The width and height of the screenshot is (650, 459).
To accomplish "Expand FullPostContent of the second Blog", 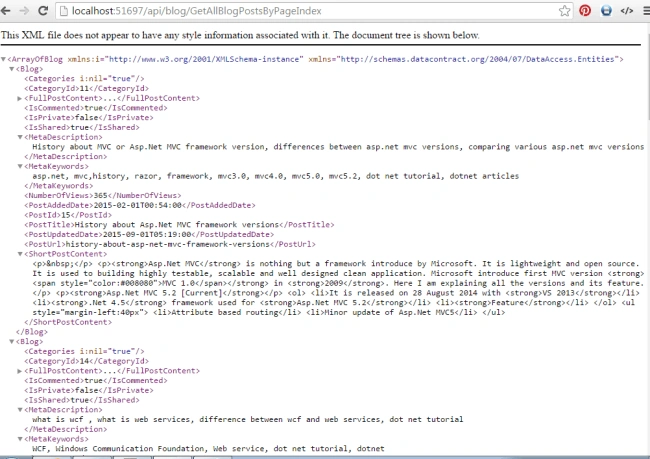I will (19, 371).
